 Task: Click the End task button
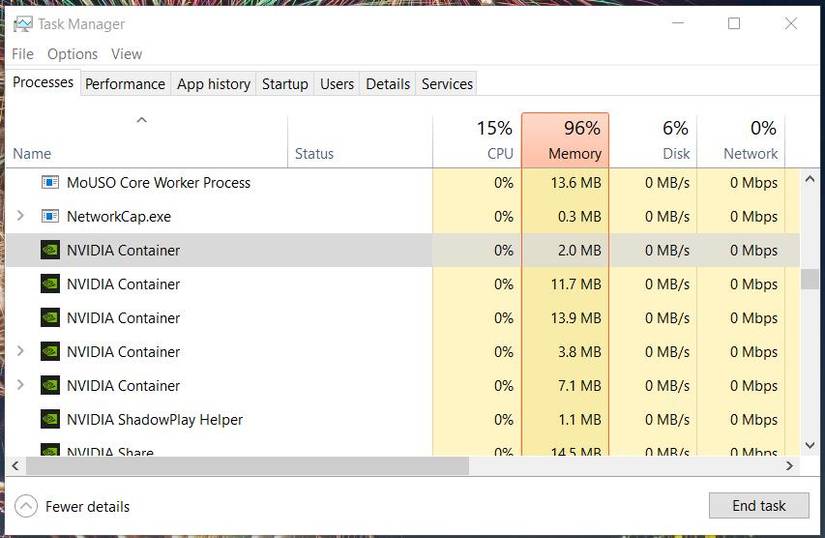click(759, 506)
